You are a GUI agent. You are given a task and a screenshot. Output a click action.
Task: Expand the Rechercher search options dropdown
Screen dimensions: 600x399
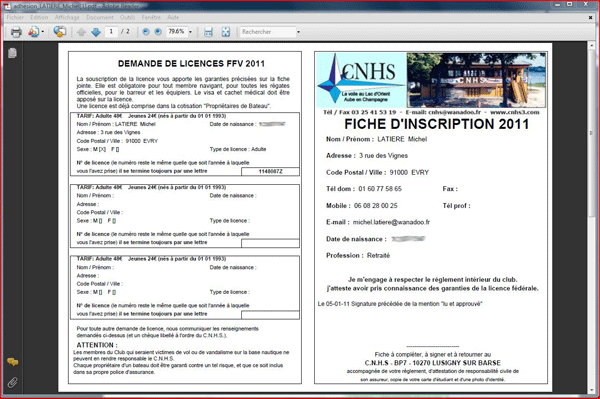click(x=298, y=32)
